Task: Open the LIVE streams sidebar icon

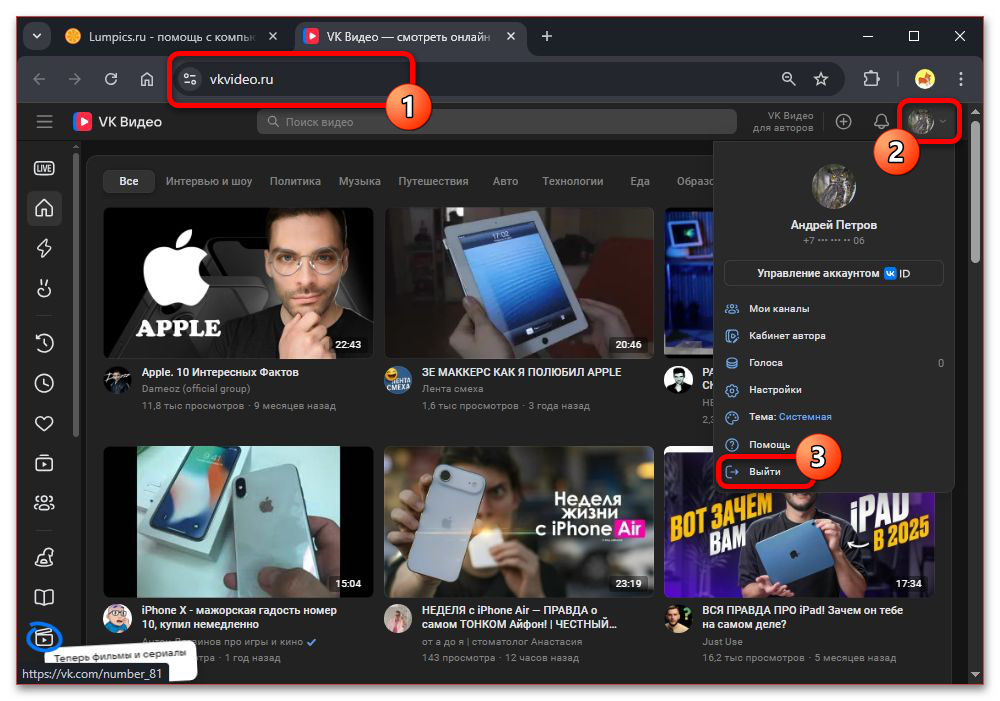Action: click(44, 168)
